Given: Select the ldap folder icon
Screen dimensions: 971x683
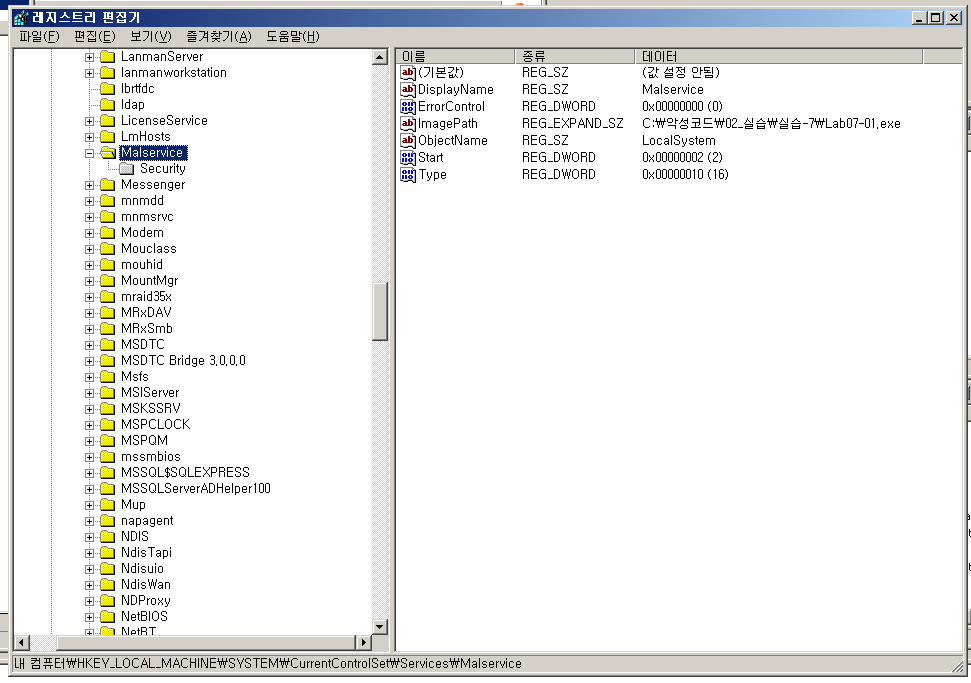Looking at the screenshot, I should point(108,105).
